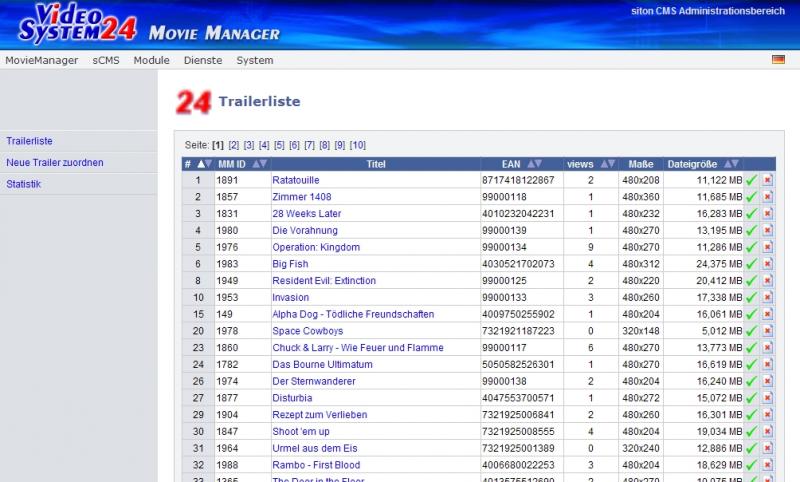The height and width of the screenshot is (482, 800).
Task: Go to page [2] of trailer list
Action: tap(234, 145)
